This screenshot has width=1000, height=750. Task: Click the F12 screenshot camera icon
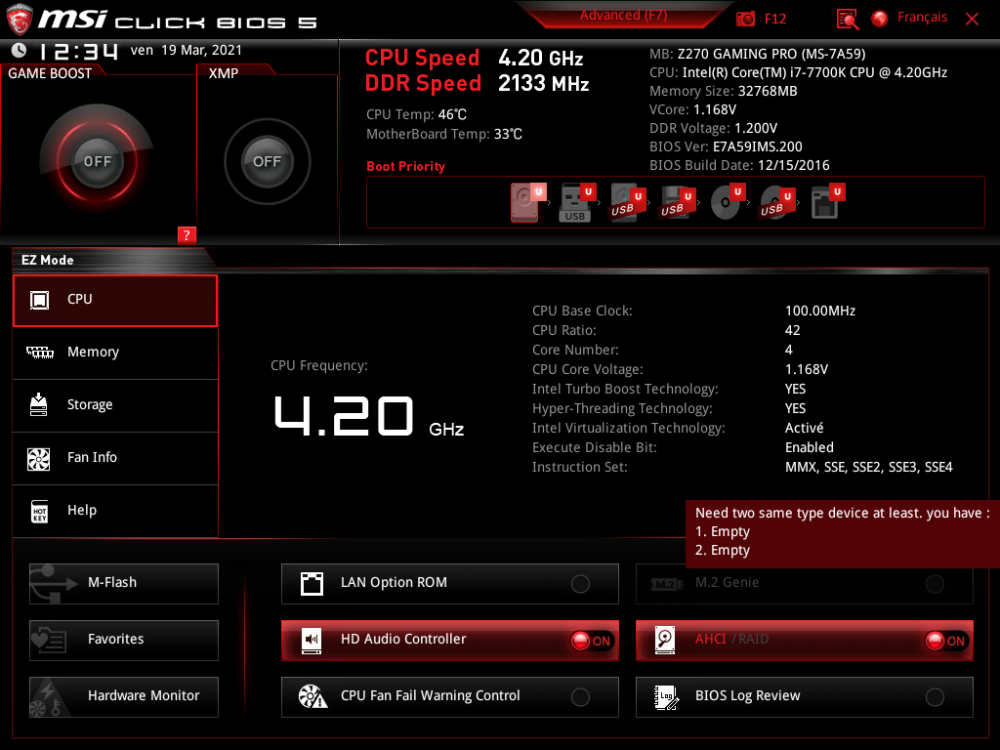(746, 19)
